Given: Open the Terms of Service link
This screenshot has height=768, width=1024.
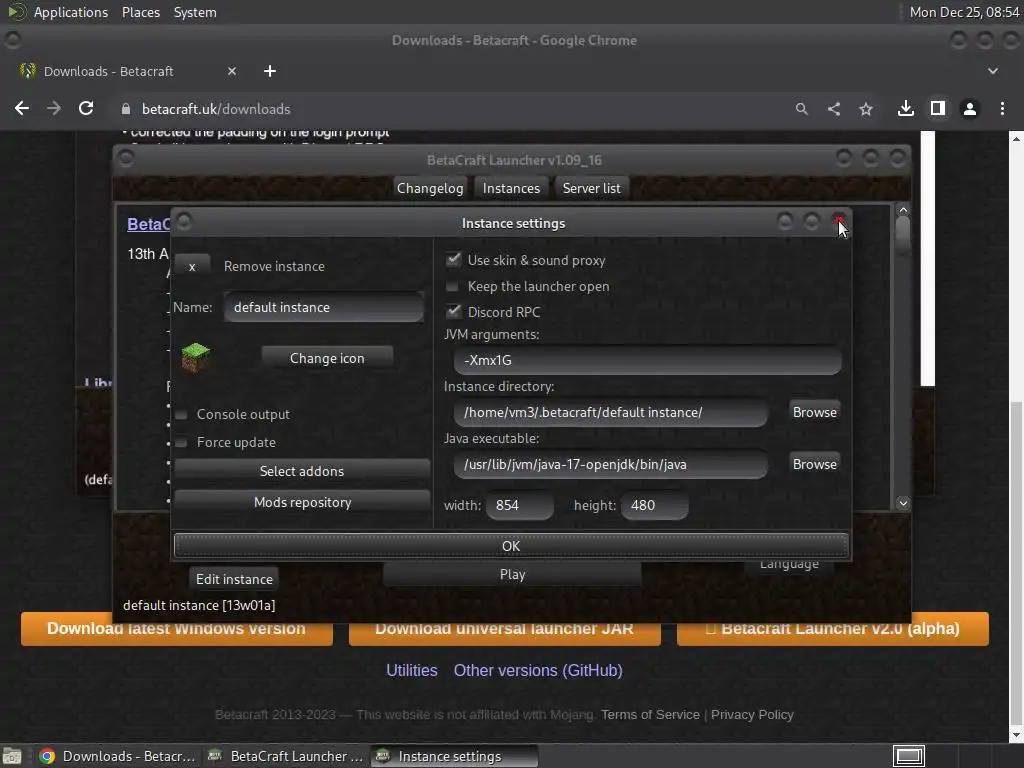Looking at the screenshot, I should click(650, 714).
